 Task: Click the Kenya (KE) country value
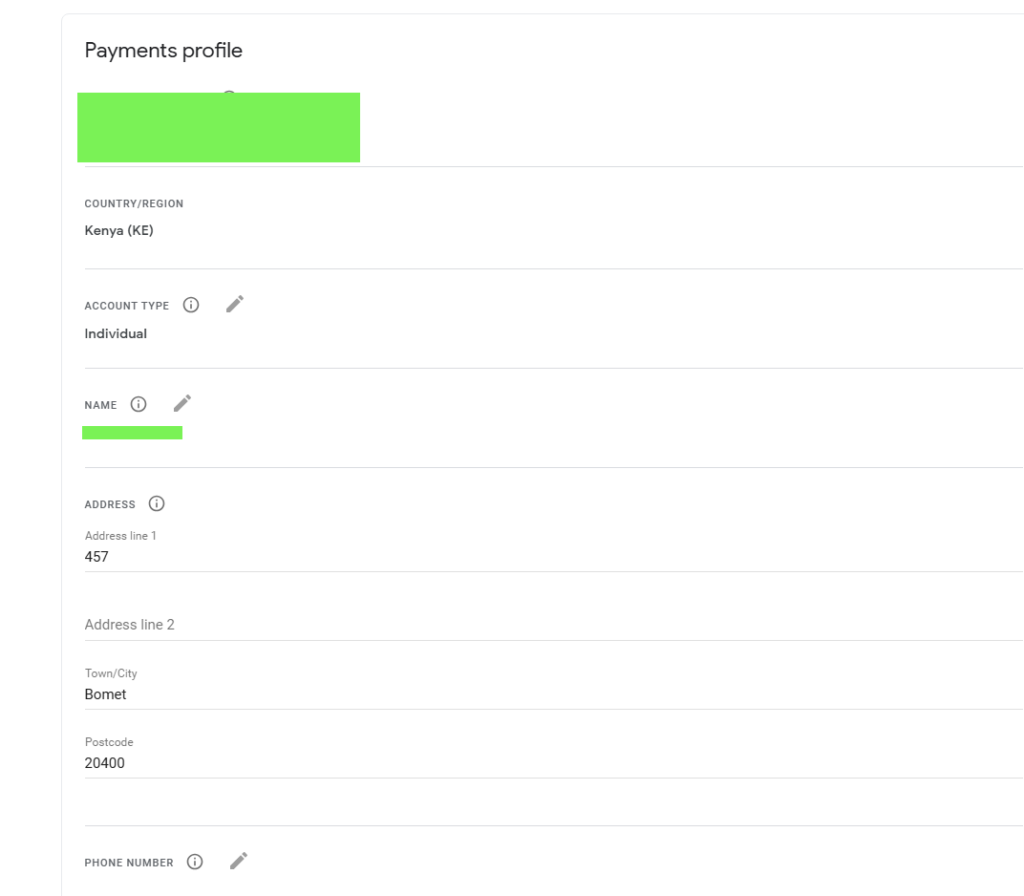119,230
